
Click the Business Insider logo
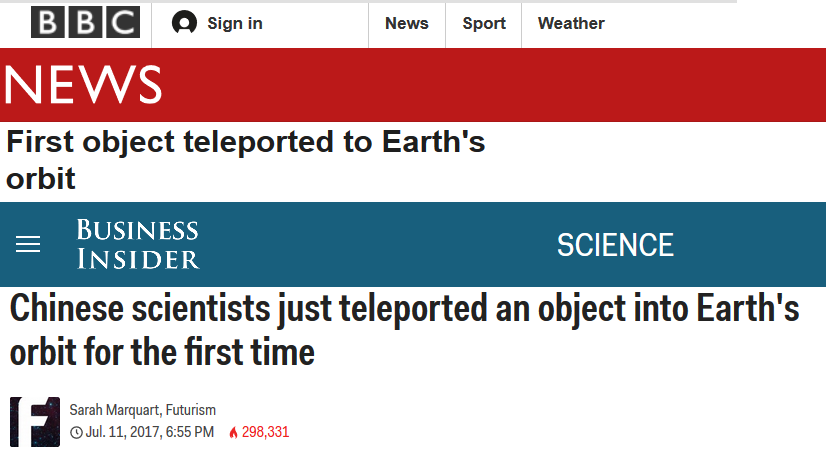pos(137,245)
